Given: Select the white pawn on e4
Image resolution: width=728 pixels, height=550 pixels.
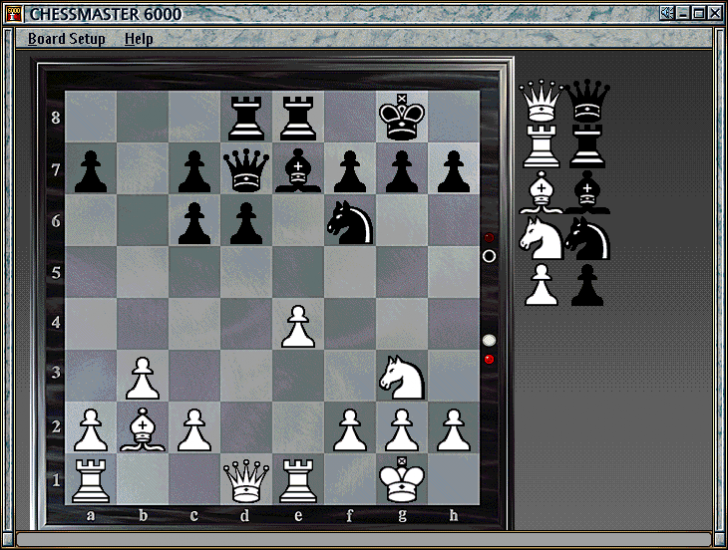Looking at the screenshot, I should (x=298, y=326).
